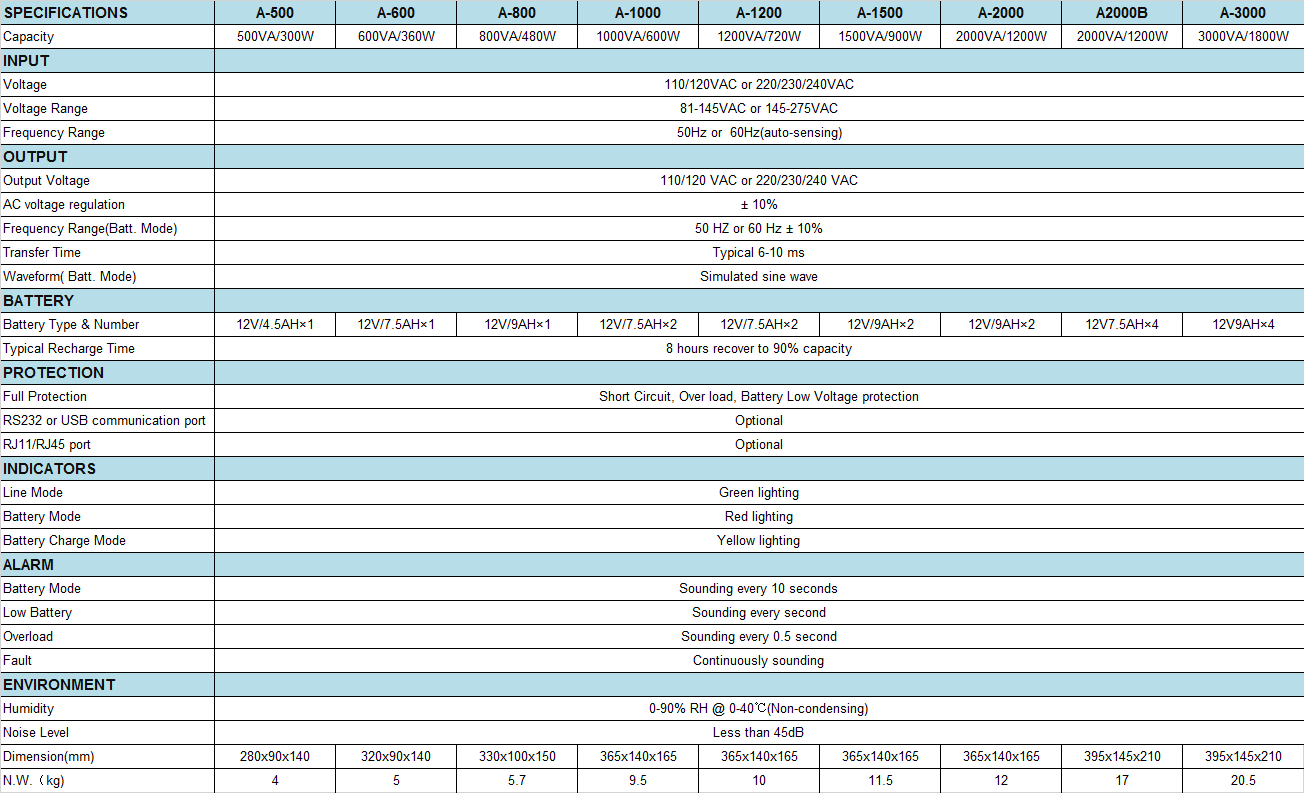Select the 1200VA/720W capacity cell
Viewport: 1304px width, 793px height.
pyautogui.click(x=759, y=37)
